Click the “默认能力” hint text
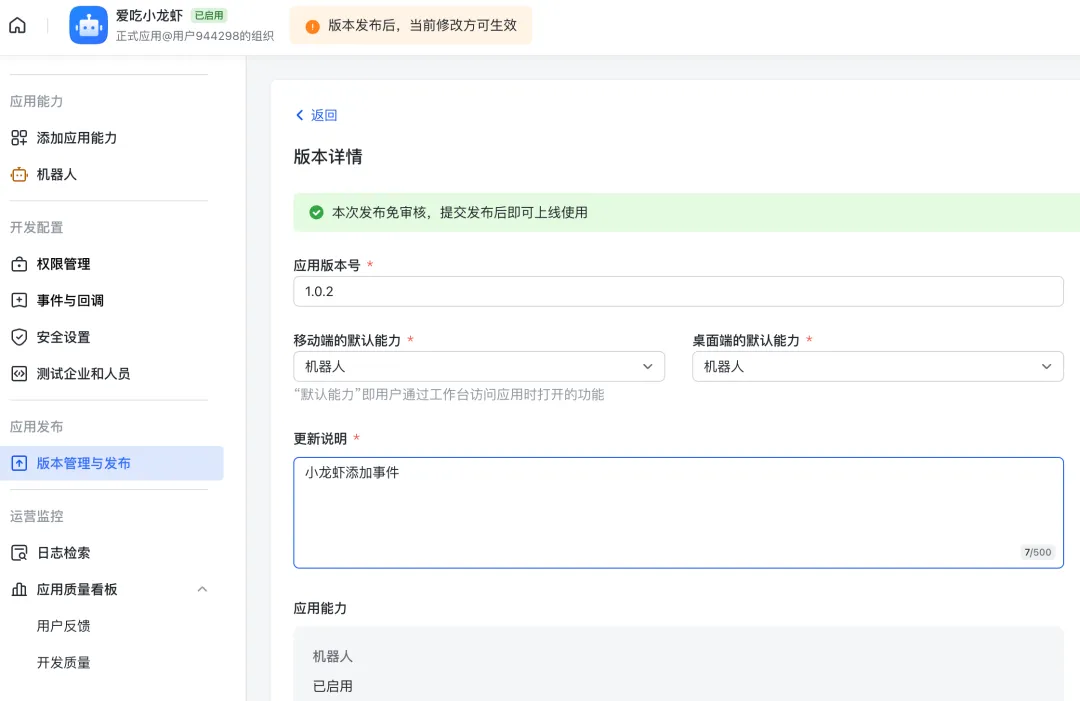 click(x=449, y=394)
